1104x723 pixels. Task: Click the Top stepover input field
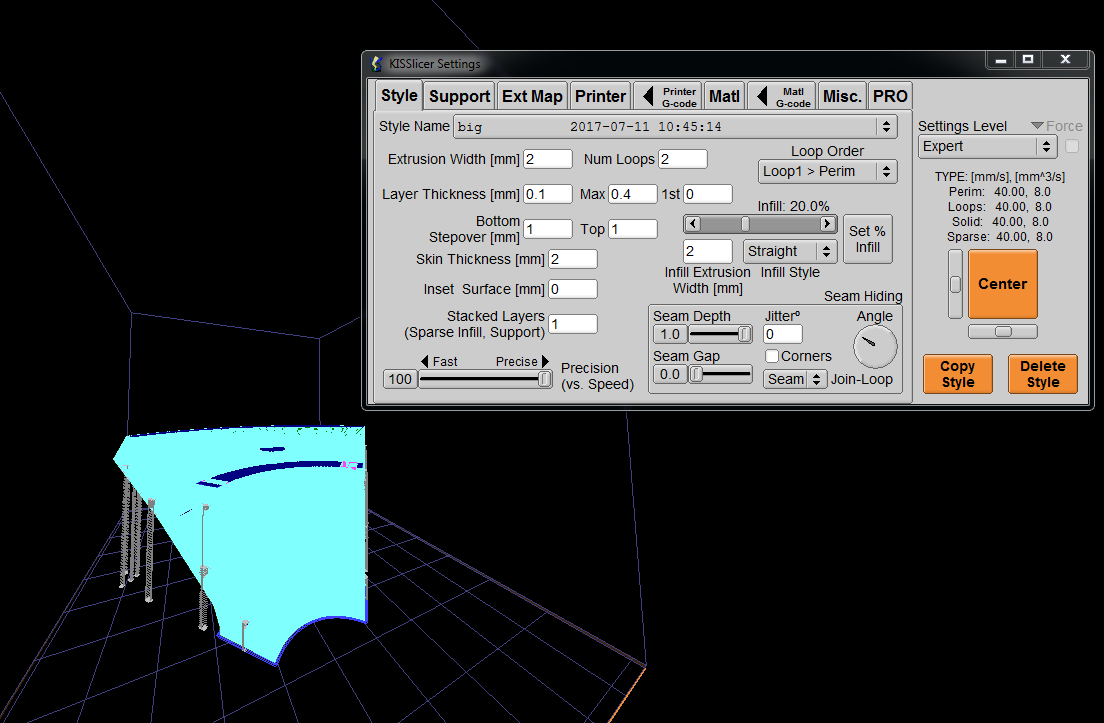[x=633, y=229]
